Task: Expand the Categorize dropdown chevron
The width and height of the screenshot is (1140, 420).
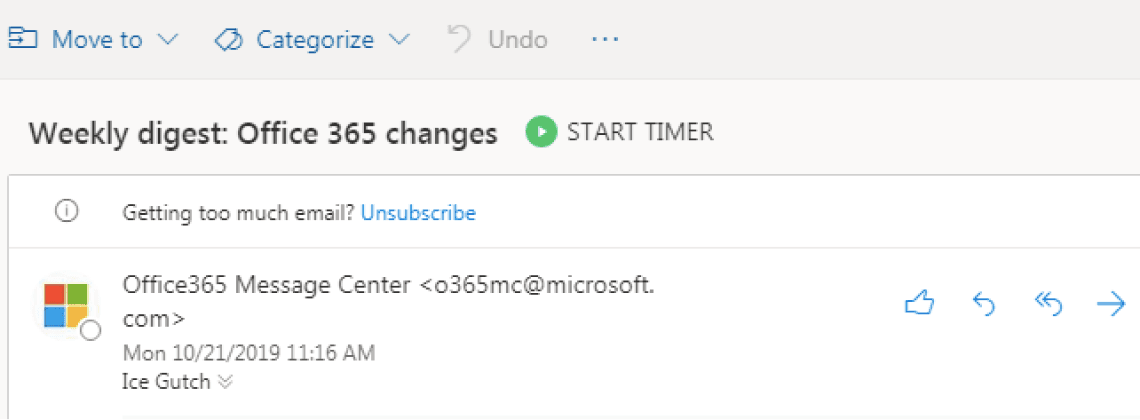Action: 399,40
